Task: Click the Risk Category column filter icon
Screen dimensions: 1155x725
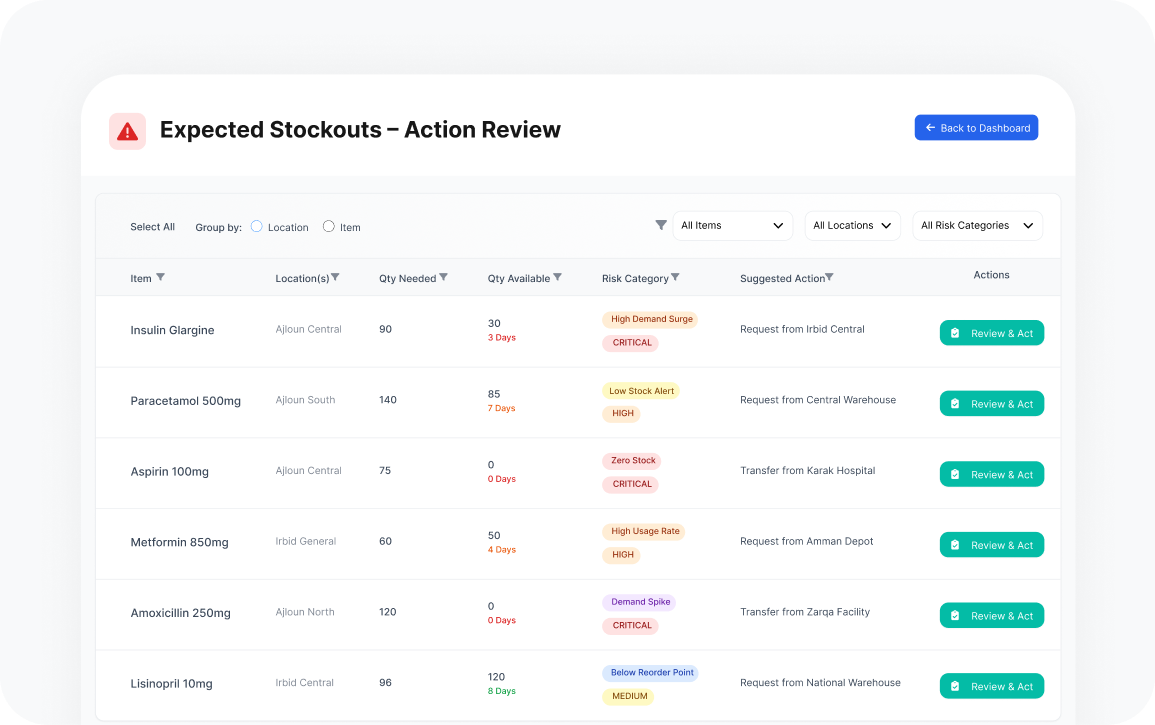Action: (x=675, y=277)
